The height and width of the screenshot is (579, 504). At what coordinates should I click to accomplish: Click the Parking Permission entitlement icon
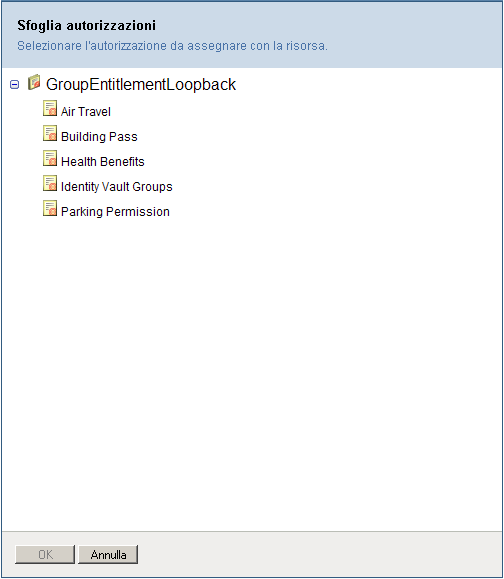pos(50,209)
